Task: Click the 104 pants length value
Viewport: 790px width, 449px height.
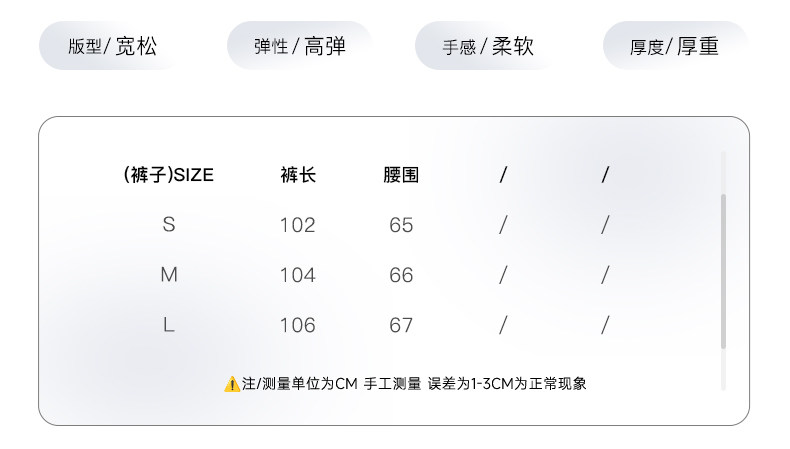Action: click(298, 275)
